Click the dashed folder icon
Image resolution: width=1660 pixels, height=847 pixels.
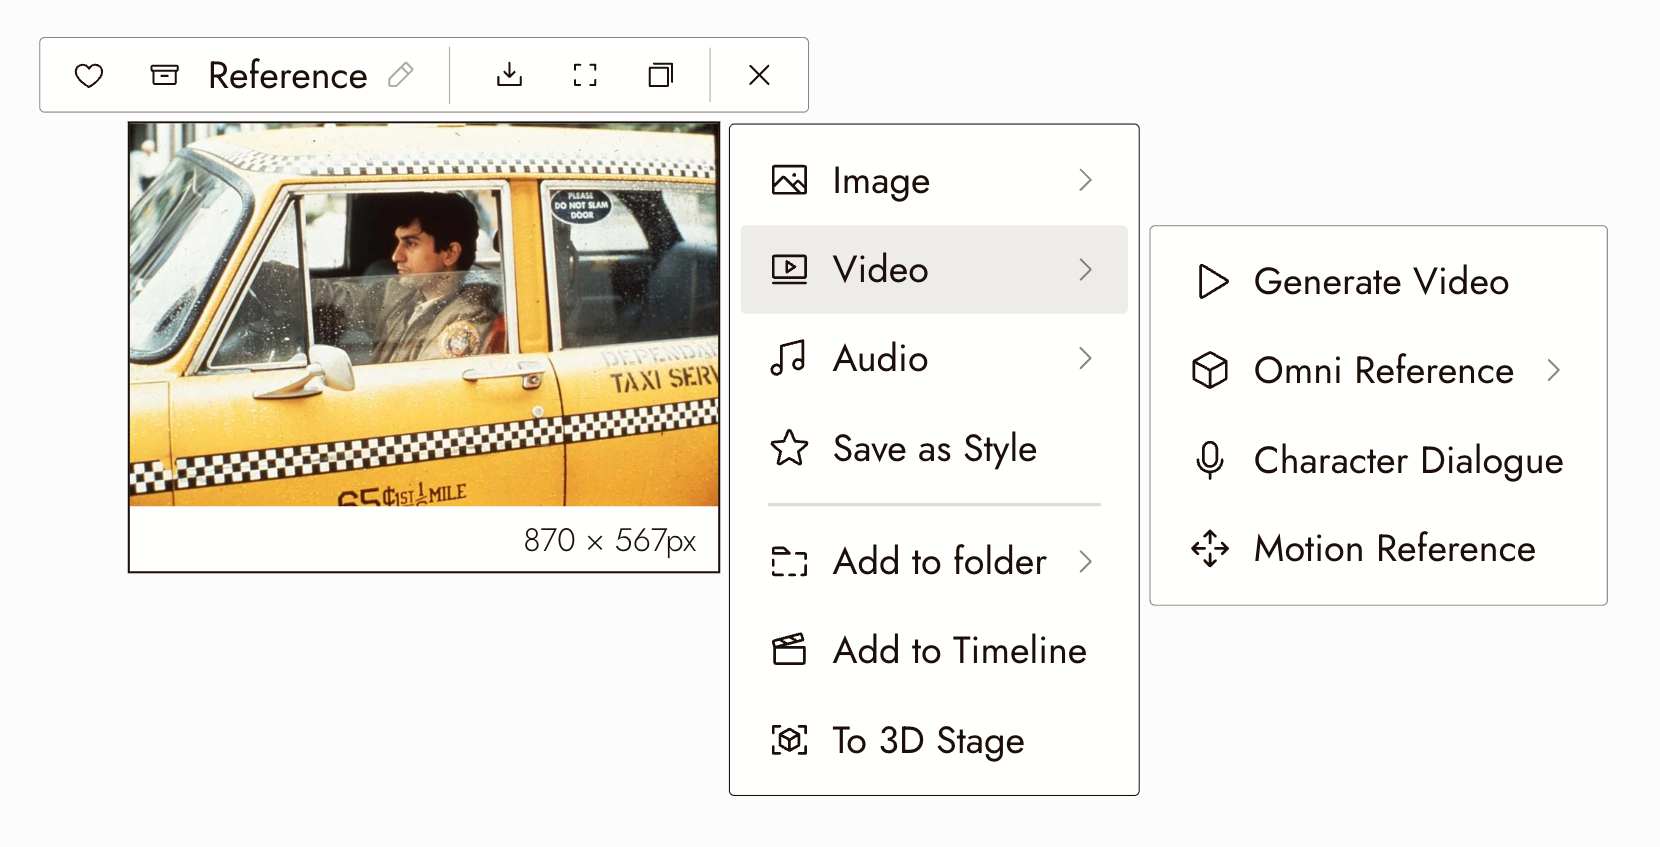789,561
